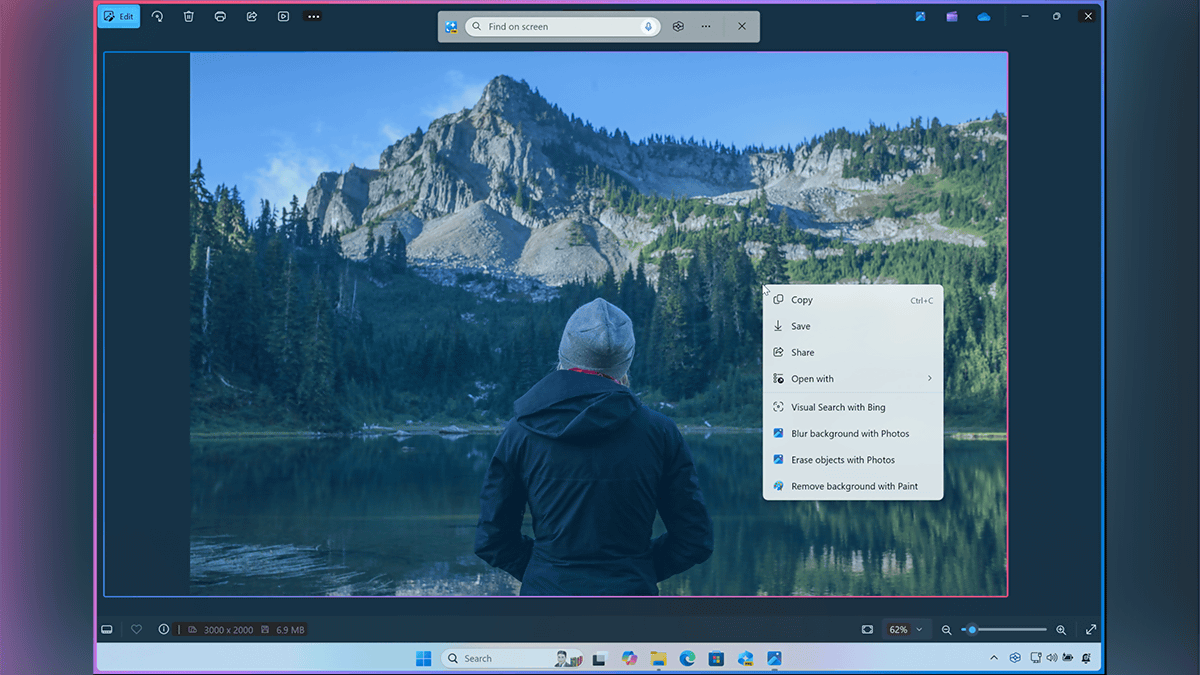1200x675 pixels.
Task: Toggle the filmstrip icon at bottom left
Action: pos(106,630)
